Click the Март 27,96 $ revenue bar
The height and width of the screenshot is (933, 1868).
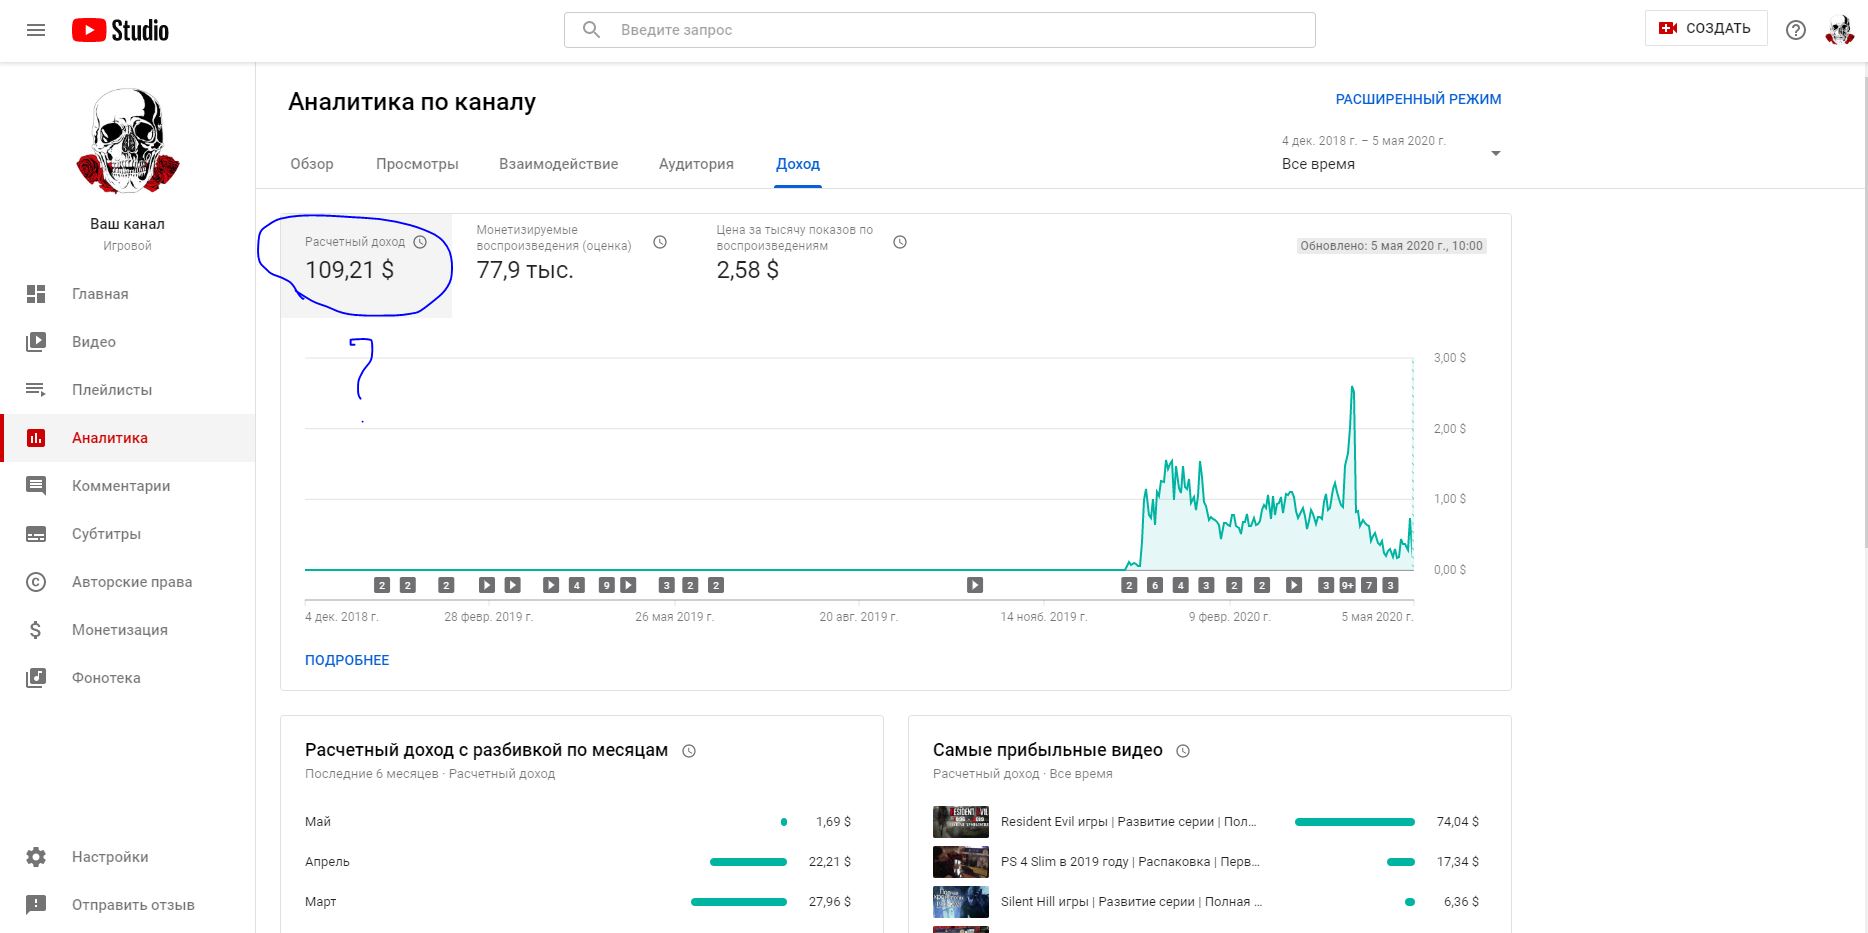point(739,902)
